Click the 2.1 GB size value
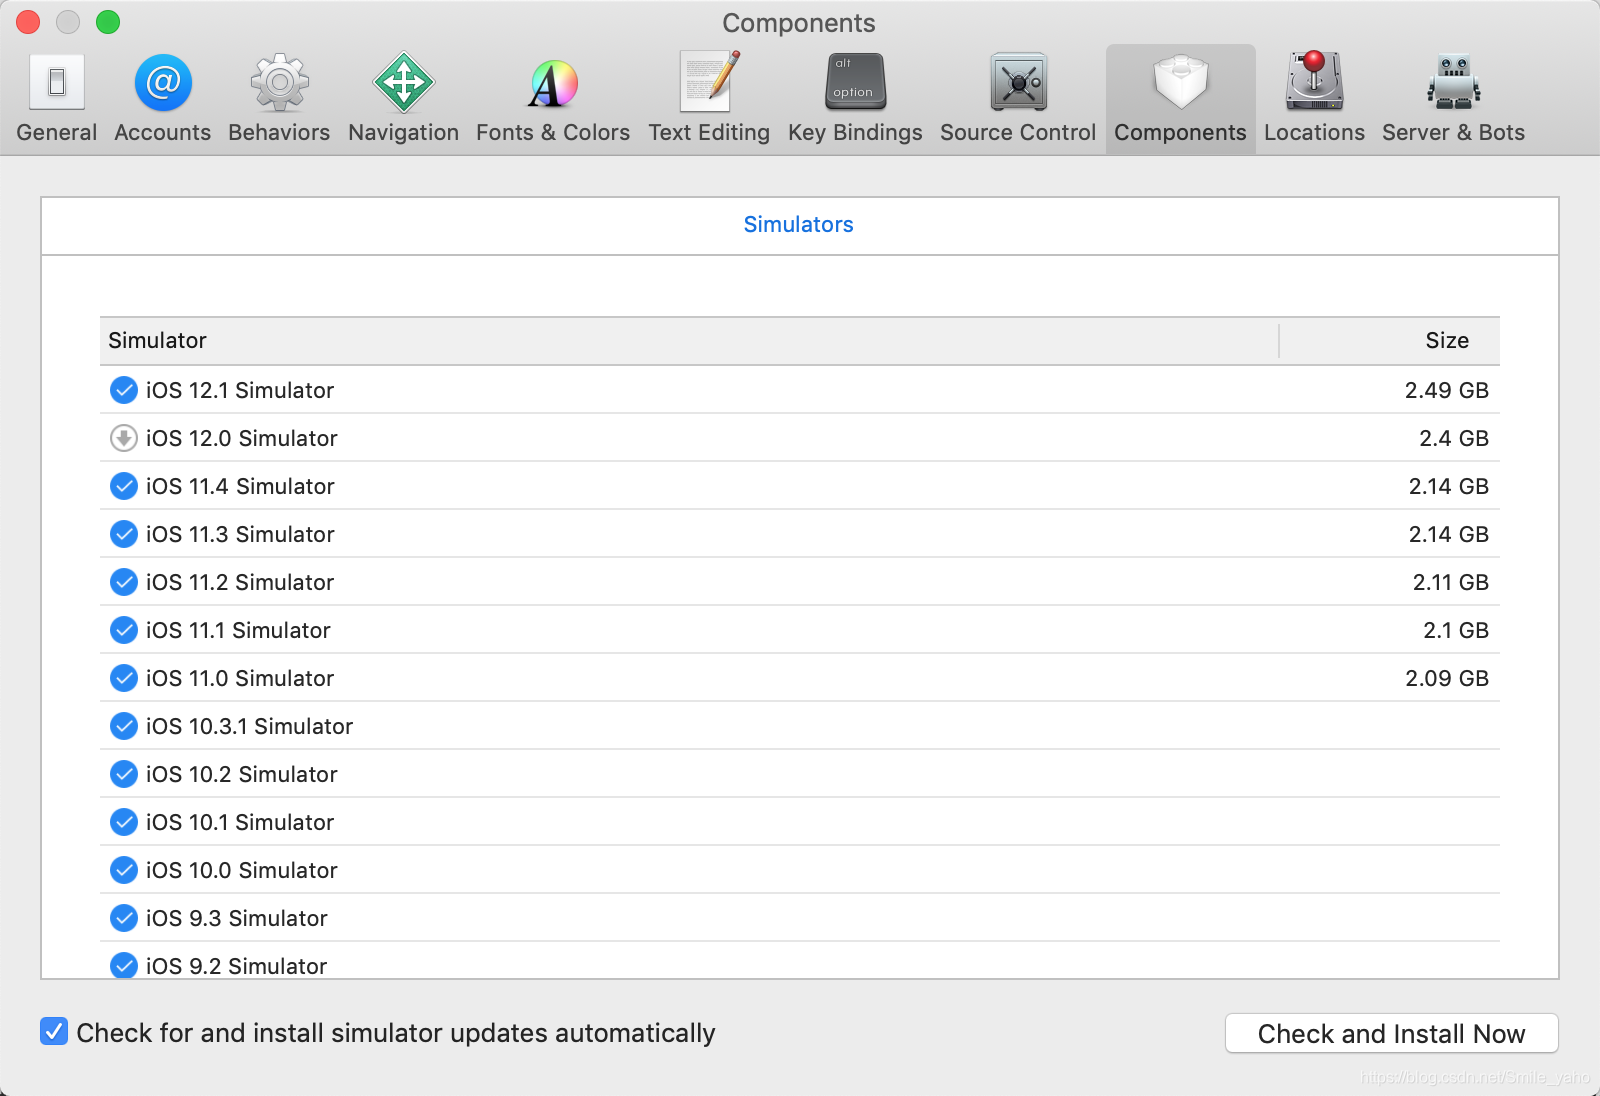This screenshot has height=1096, width=1600. pyautogui.click(x=1456, y=631)
